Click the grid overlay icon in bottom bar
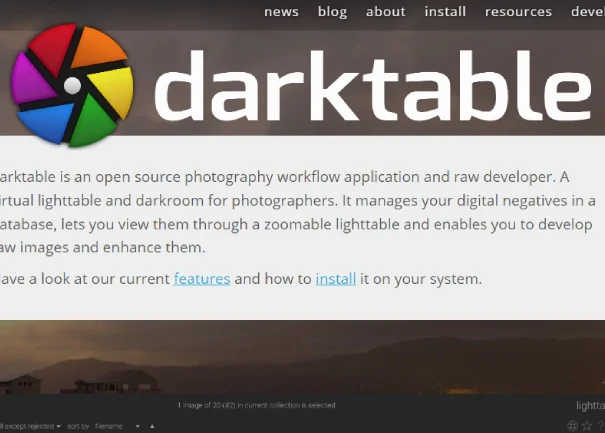The height and width of the screenshot is (433, 605). point(573,426)
